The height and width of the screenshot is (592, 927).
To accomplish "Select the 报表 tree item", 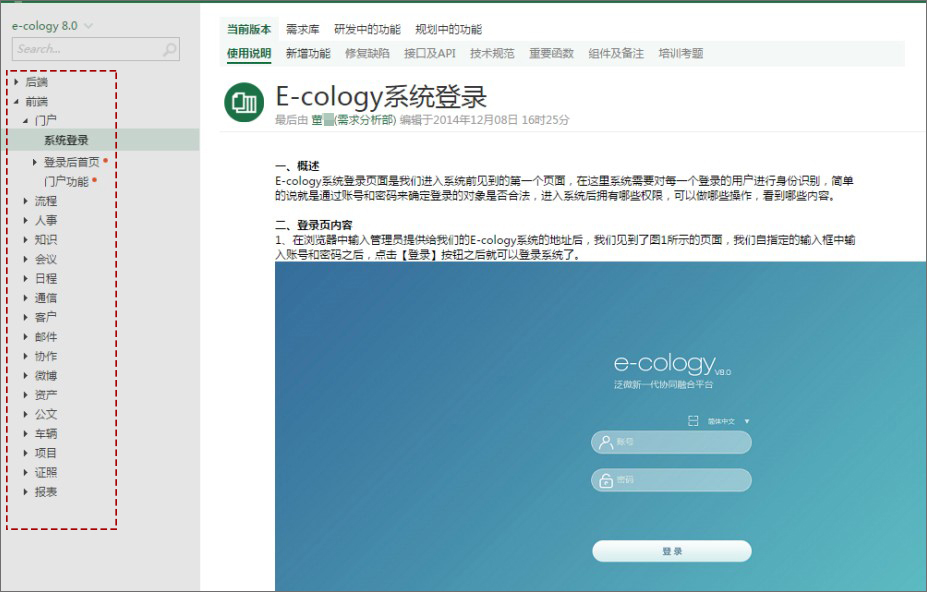I will tap(46, 491).
